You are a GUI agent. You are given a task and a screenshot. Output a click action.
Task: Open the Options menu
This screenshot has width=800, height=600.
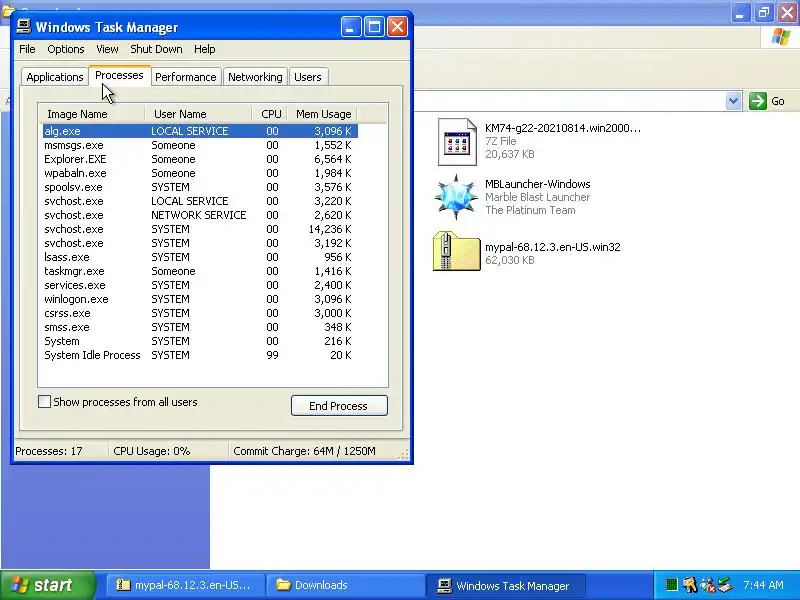tap(66, 49)
